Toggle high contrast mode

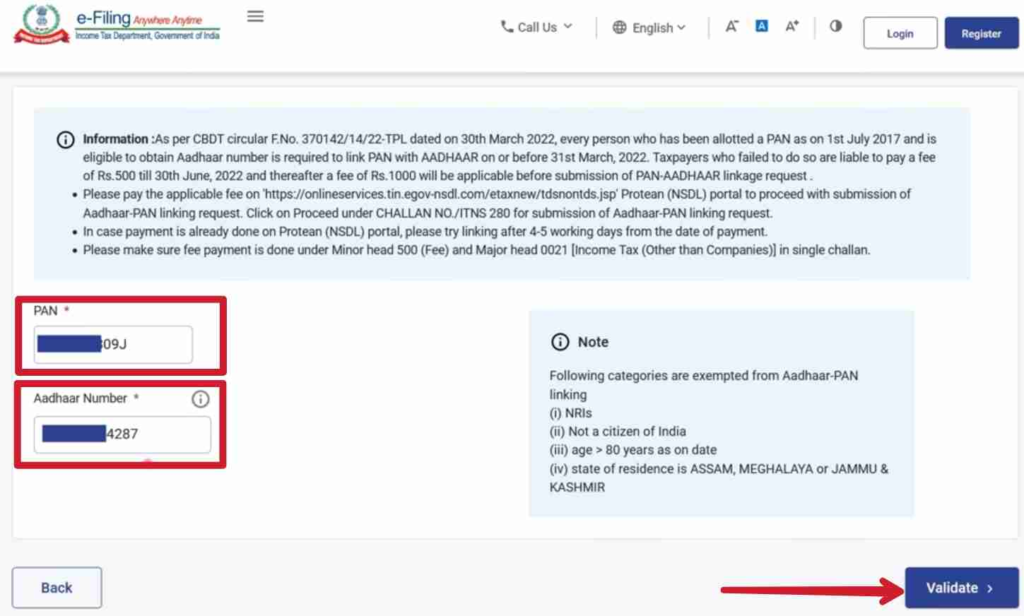tap(835, 27)
